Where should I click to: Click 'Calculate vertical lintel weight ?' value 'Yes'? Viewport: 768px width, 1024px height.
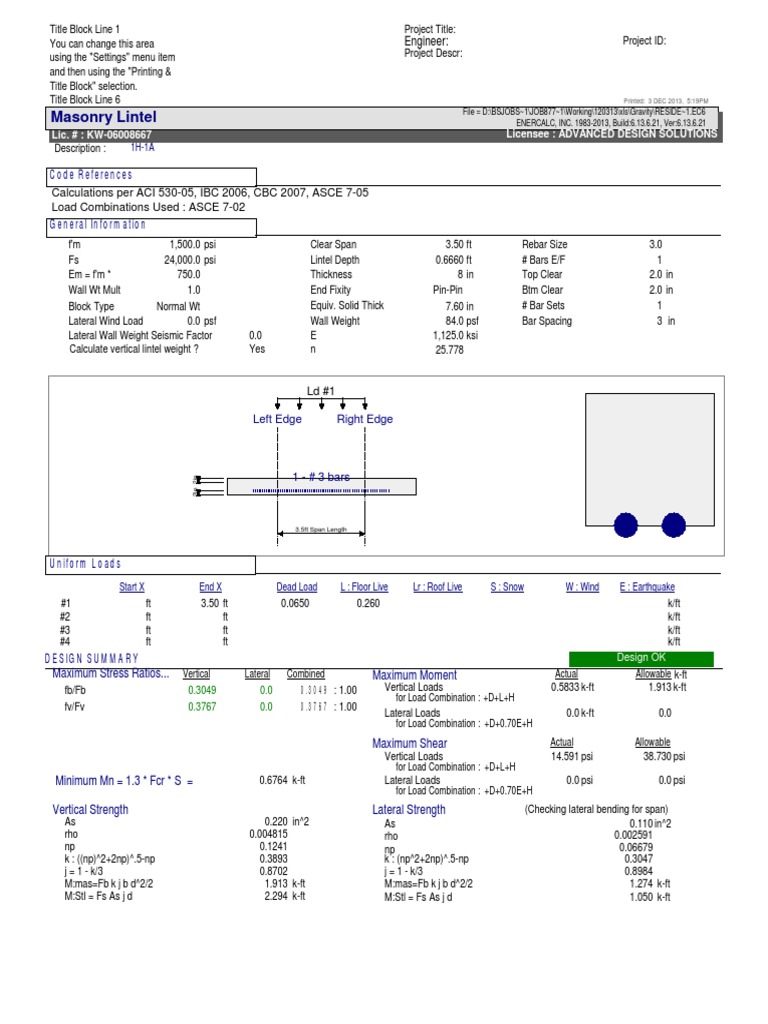tap(257, 349)
